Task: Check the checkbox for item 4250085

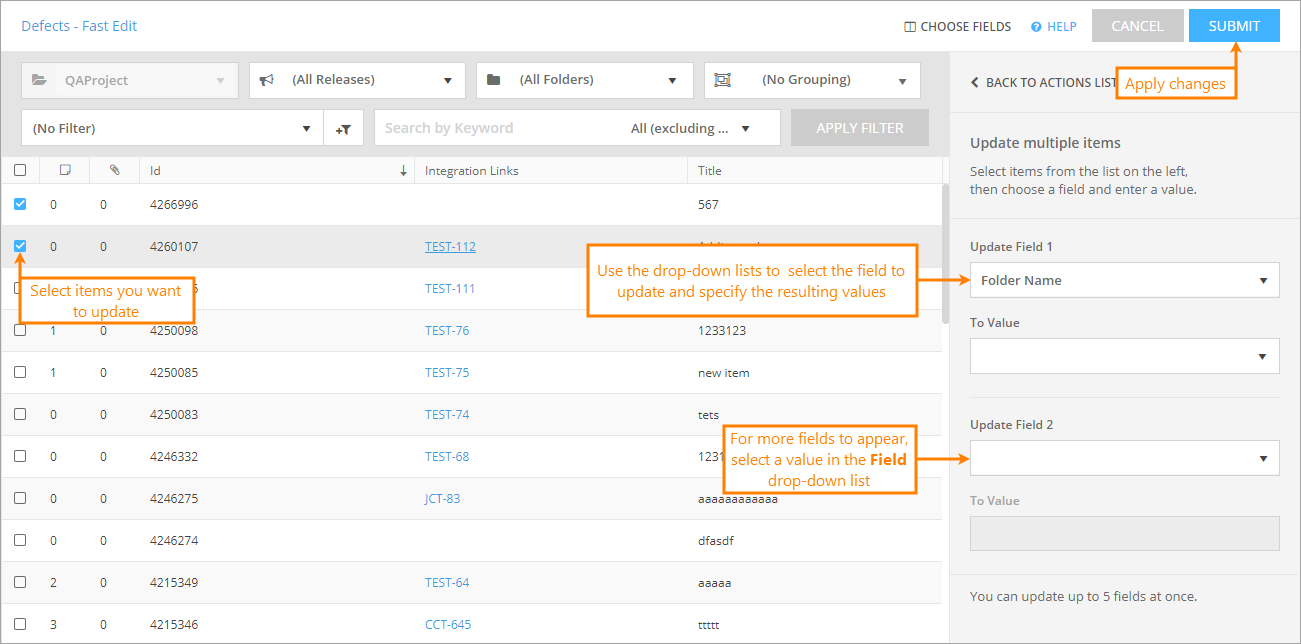Action: 20,372
